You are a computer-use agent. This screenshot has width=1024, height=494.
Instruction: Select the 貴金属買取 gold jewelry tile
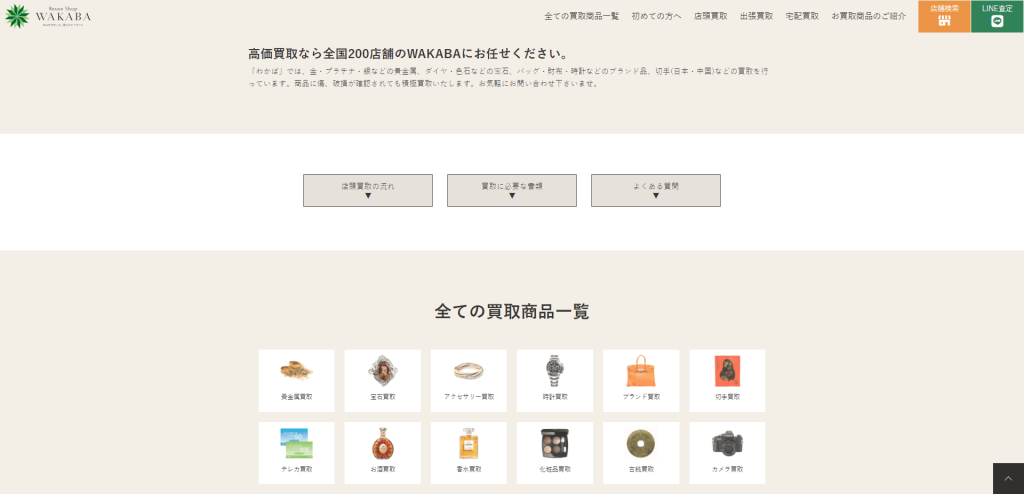tap(296, 380)
